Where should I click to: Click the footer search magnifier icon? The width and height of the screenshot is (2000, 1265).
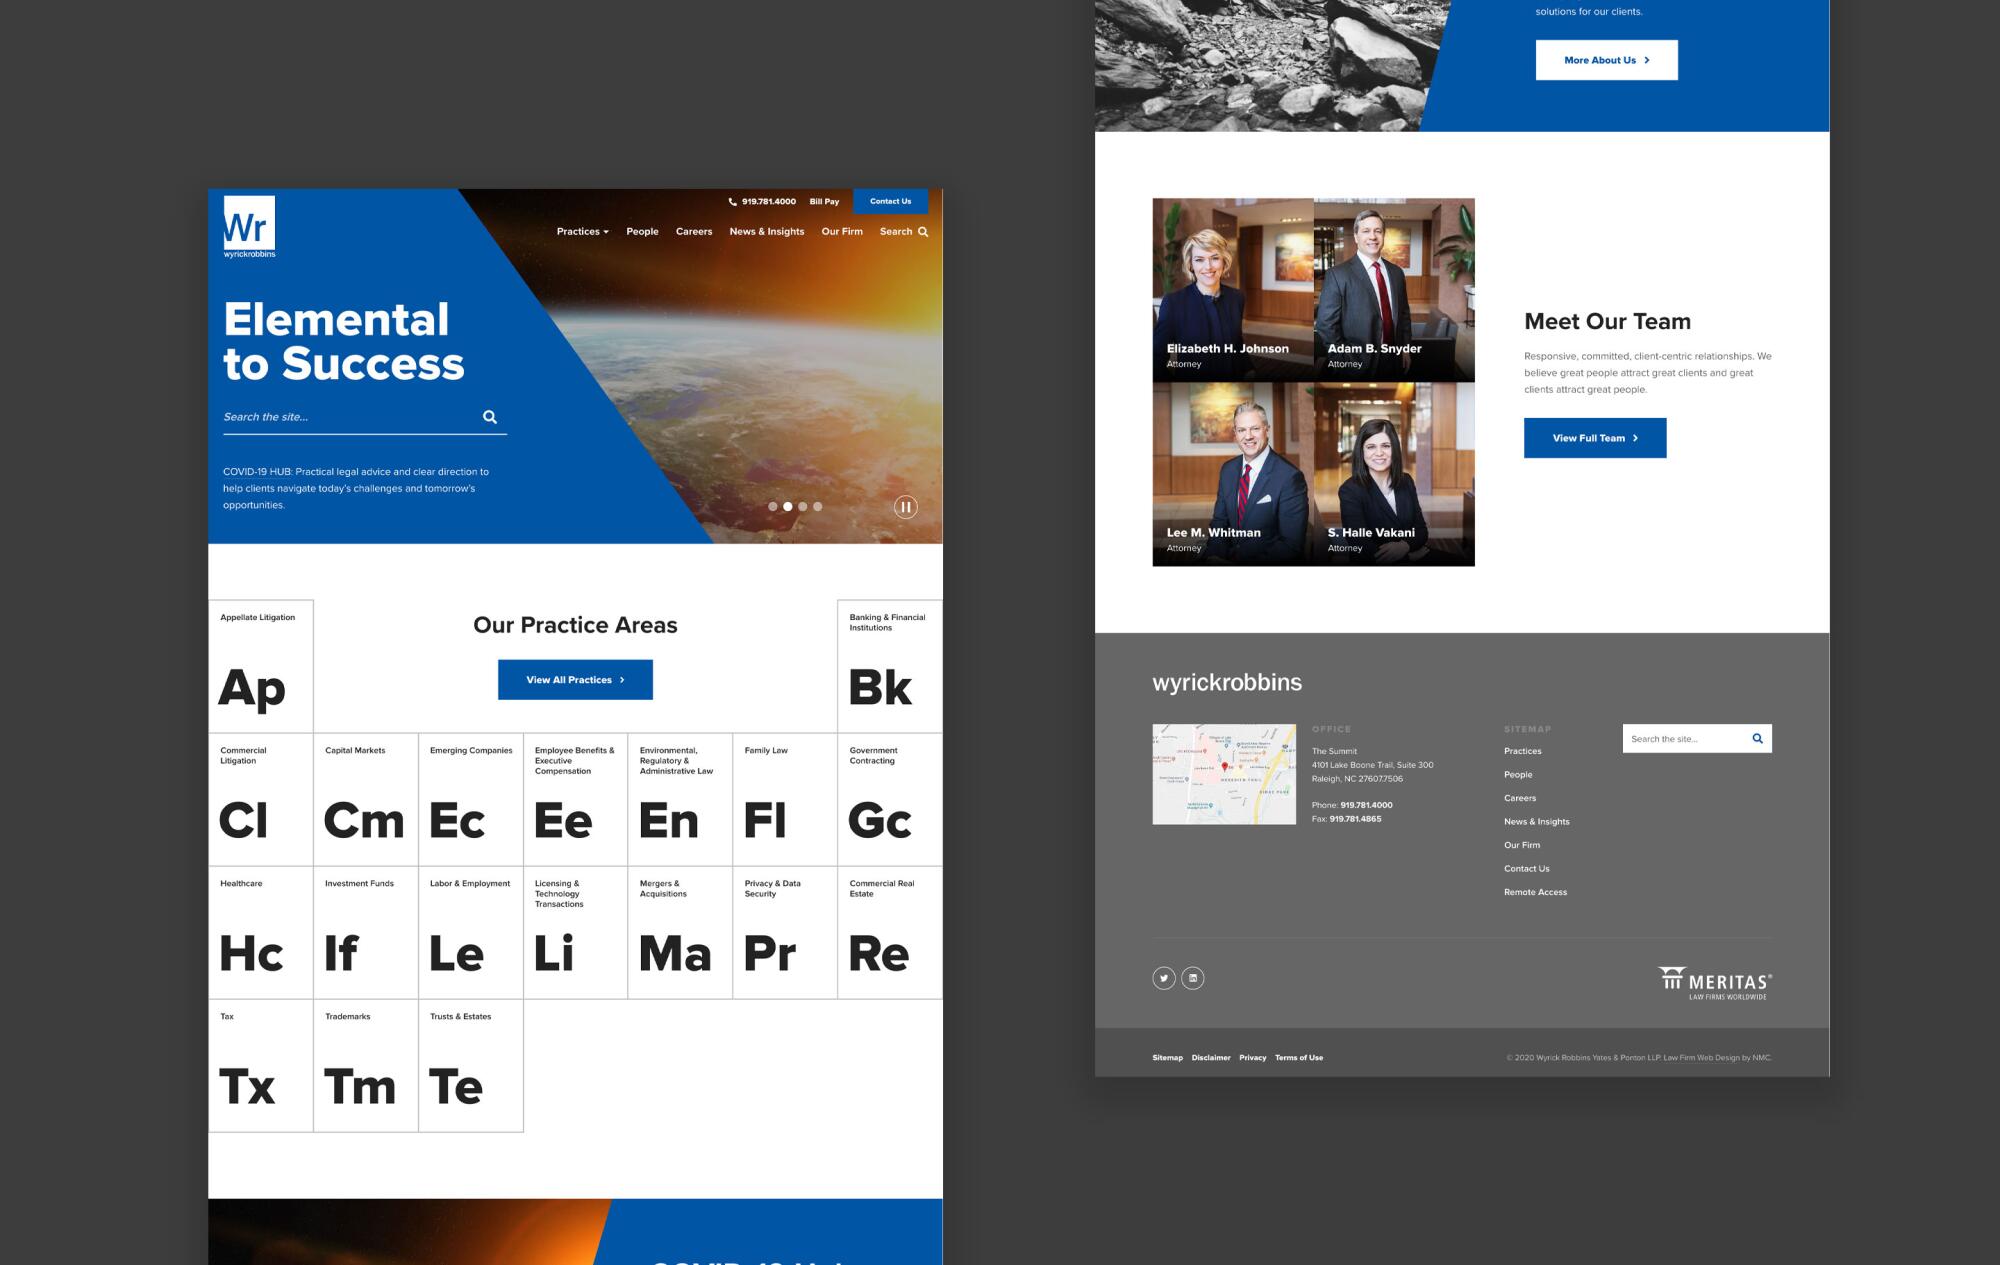click(x=1757, y=739)
